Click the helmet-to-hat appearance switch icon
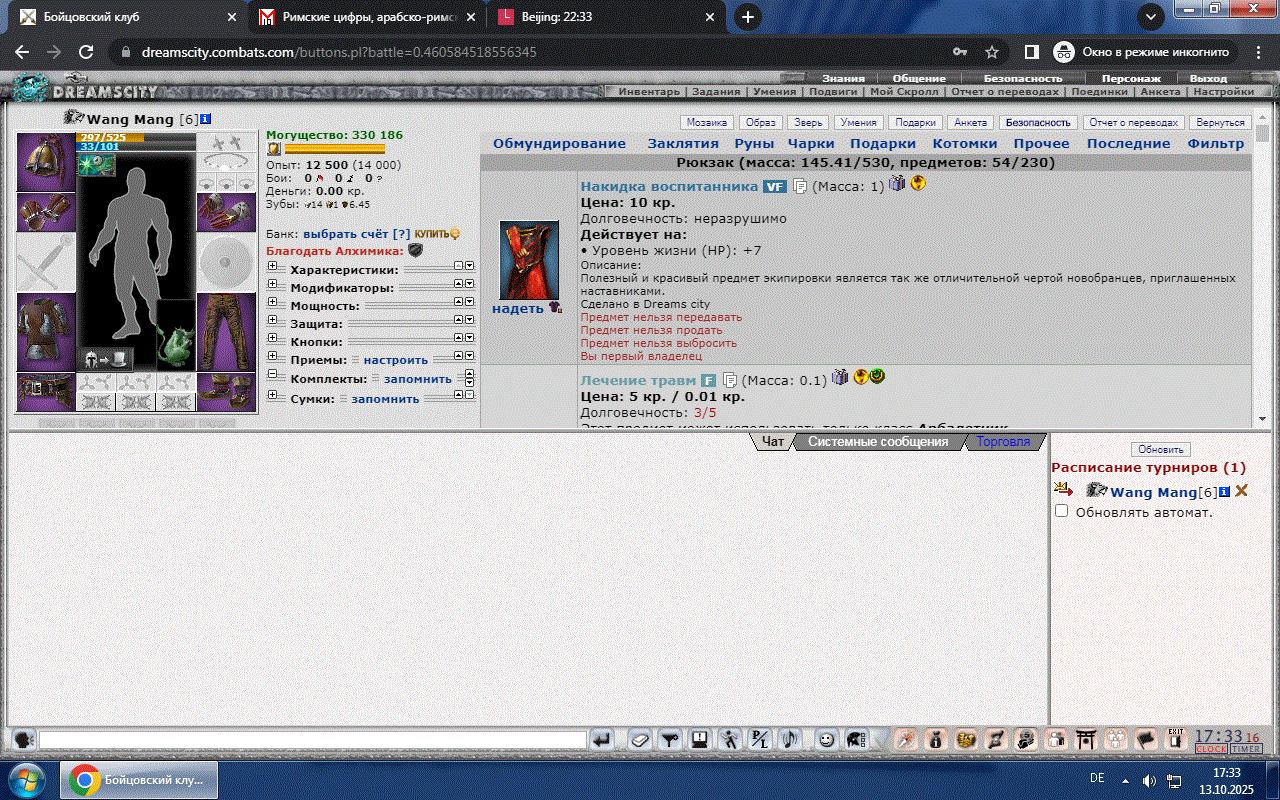The image size is (1280, 800). tap(107, 358)
